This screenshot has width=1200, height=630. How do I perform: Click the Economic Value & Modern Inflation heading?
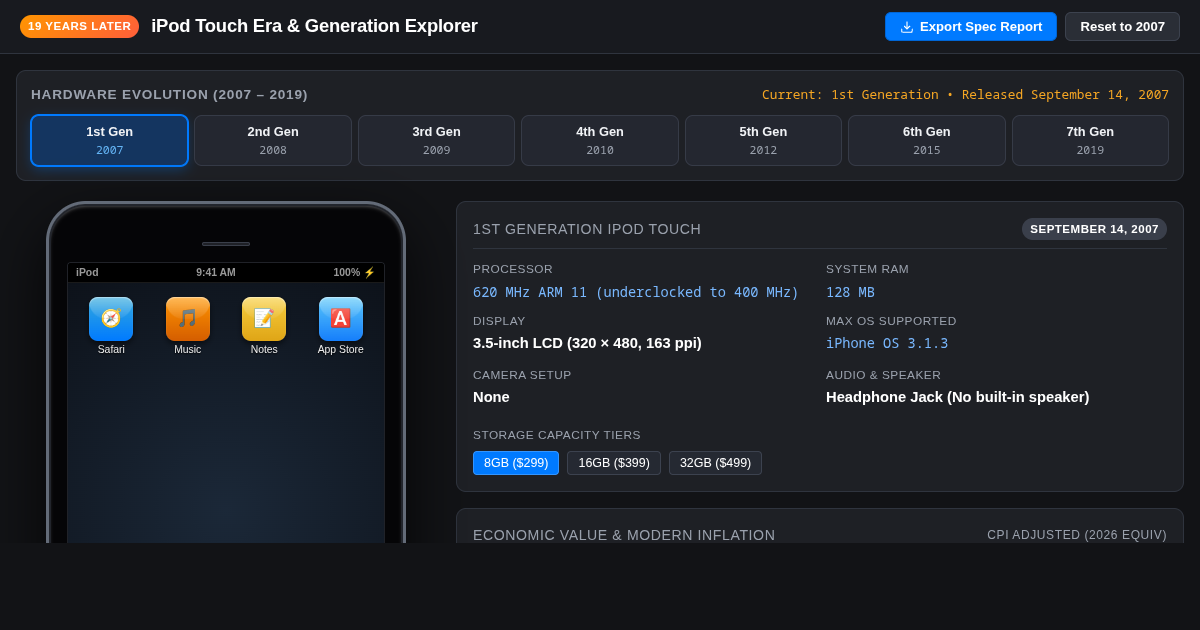(x=624, y=535)
